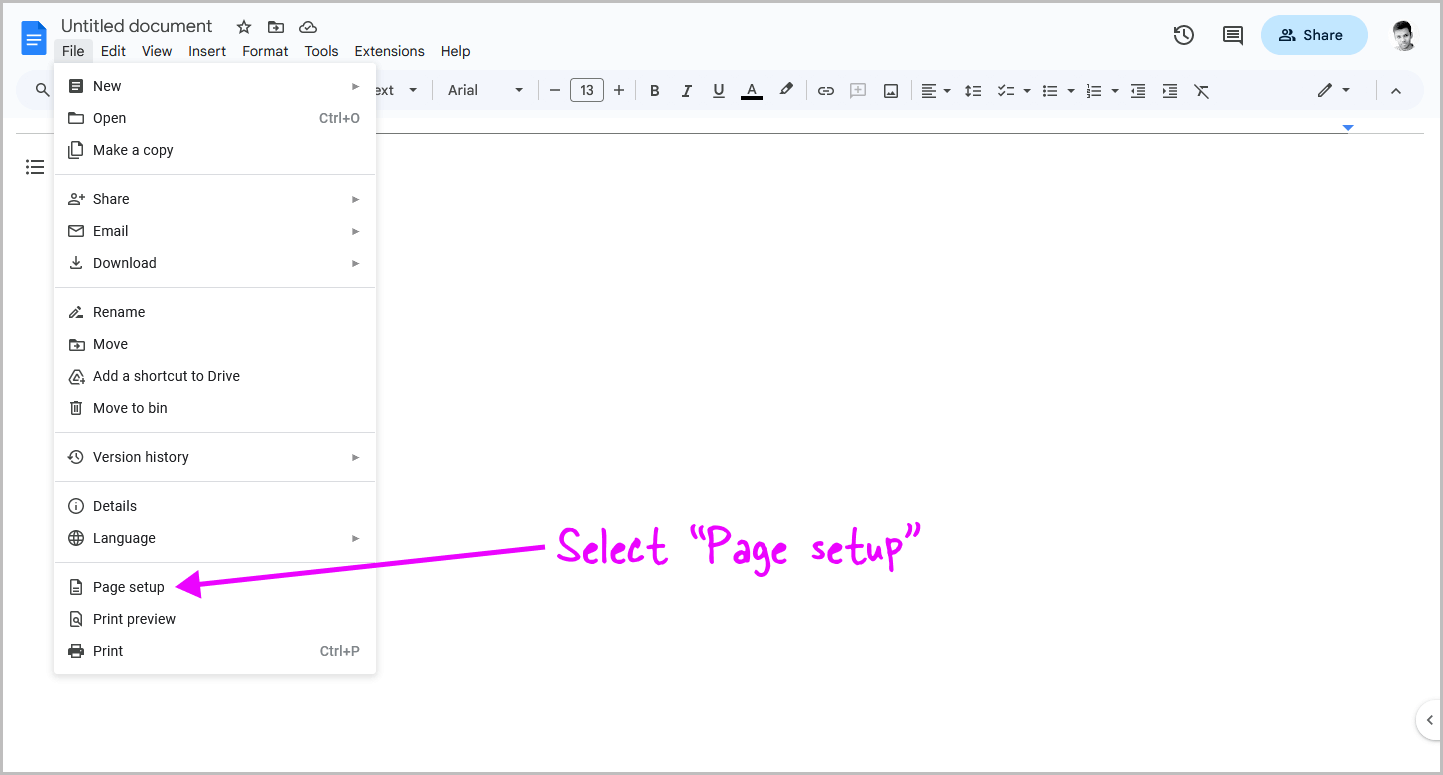Underline the selected text

[719, 90]
